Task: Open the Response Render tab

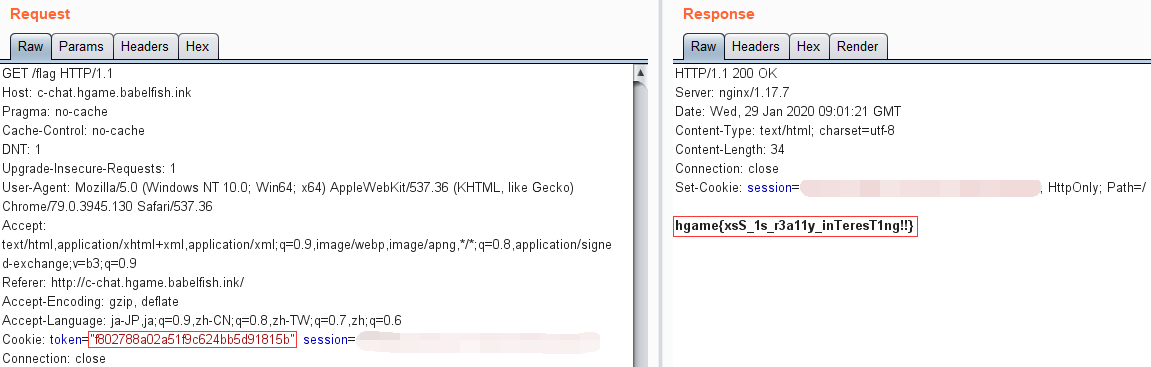Action: [x=858, y=46]
